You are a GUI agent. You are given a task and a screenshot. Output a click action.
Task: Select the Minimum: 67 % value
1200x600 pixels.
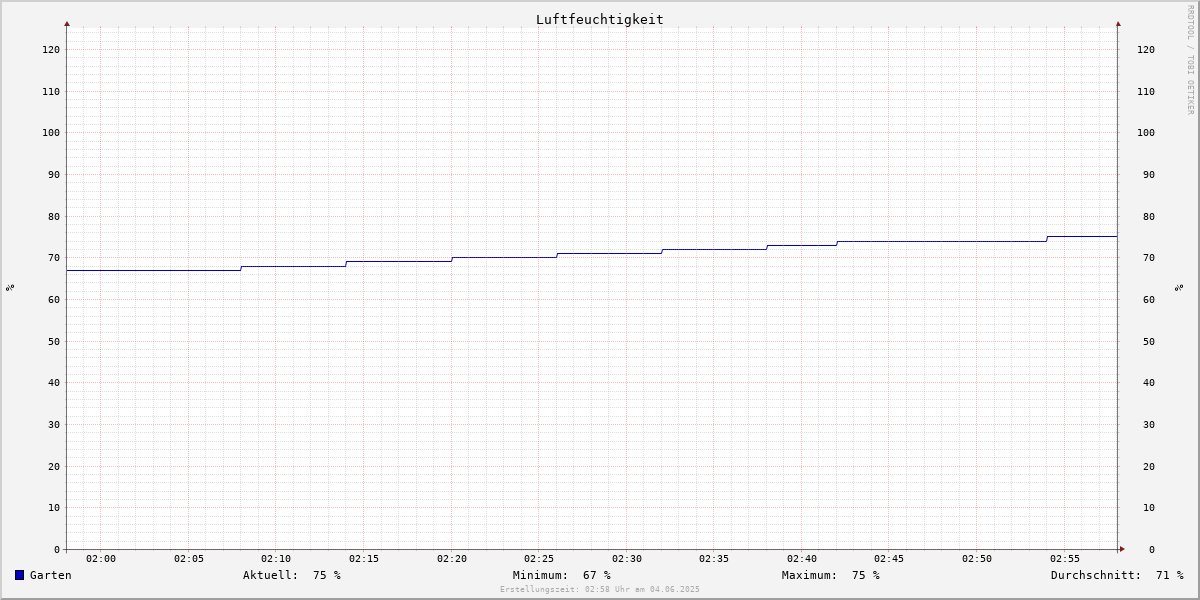click(x=562, y=575)
